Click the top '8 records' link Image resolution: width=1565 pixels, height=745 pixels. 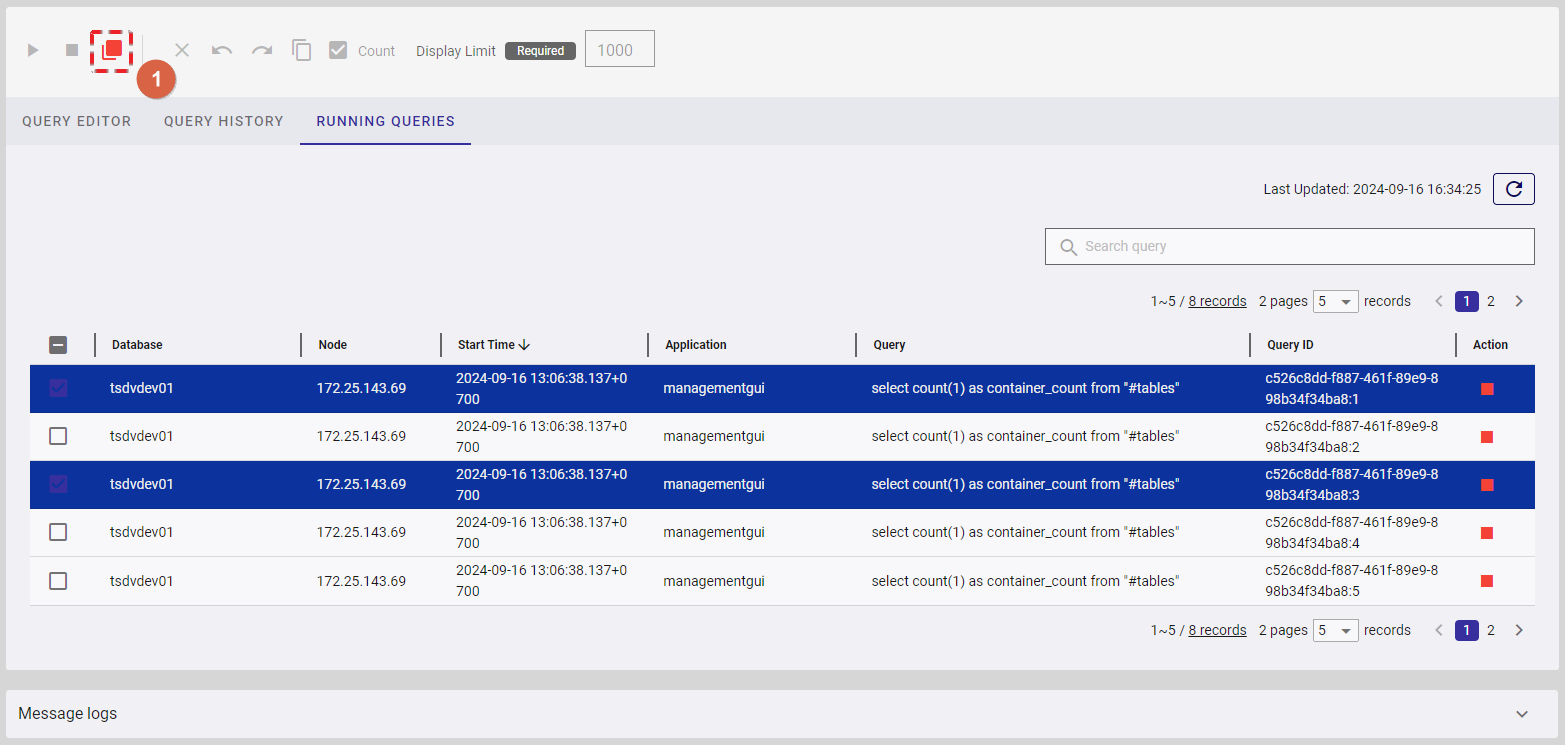(x=1217, y=301)
